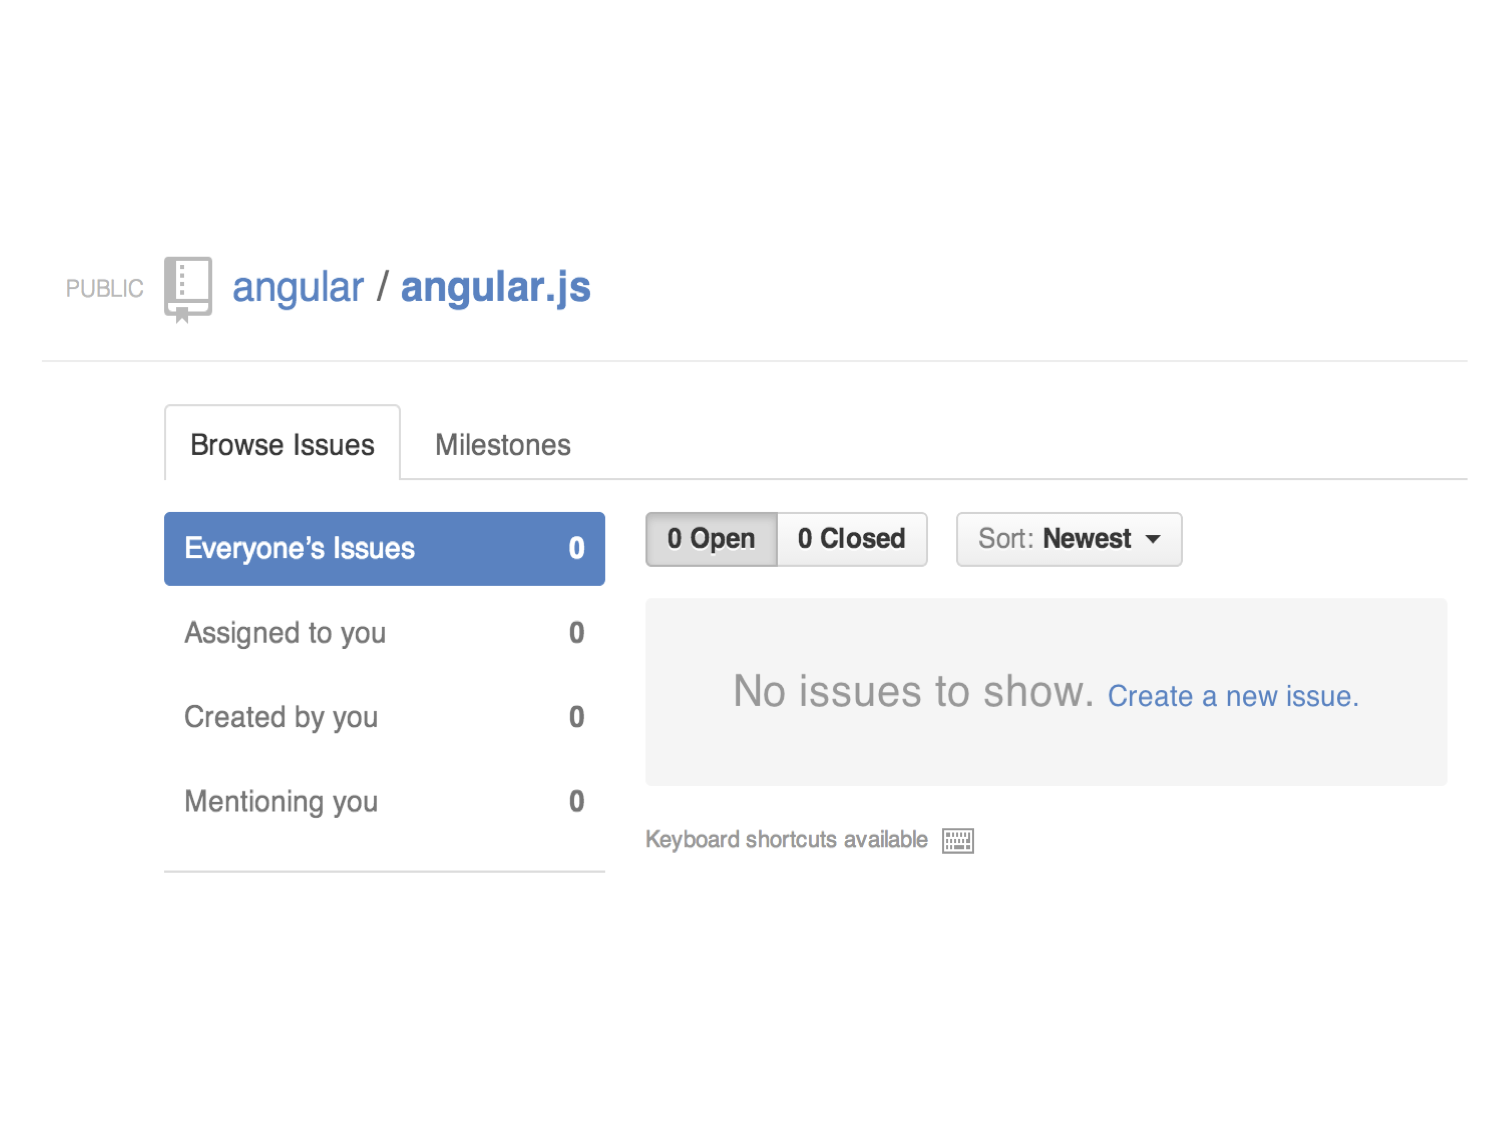The image size is (1500, 1125).
Task: Filter issues Created by you
Action: (x=384, y=717)
